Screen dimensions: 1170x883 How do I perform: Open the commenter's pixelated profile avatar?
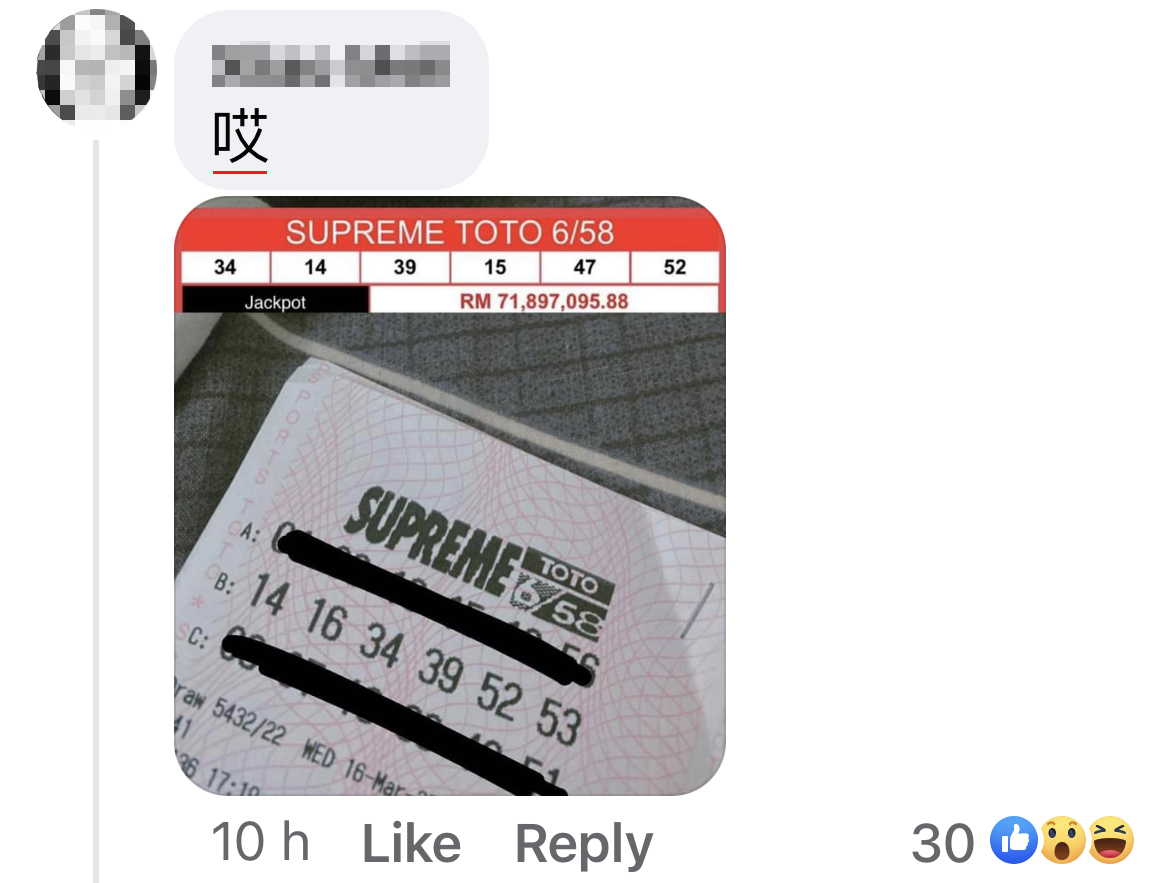point(97,65)
